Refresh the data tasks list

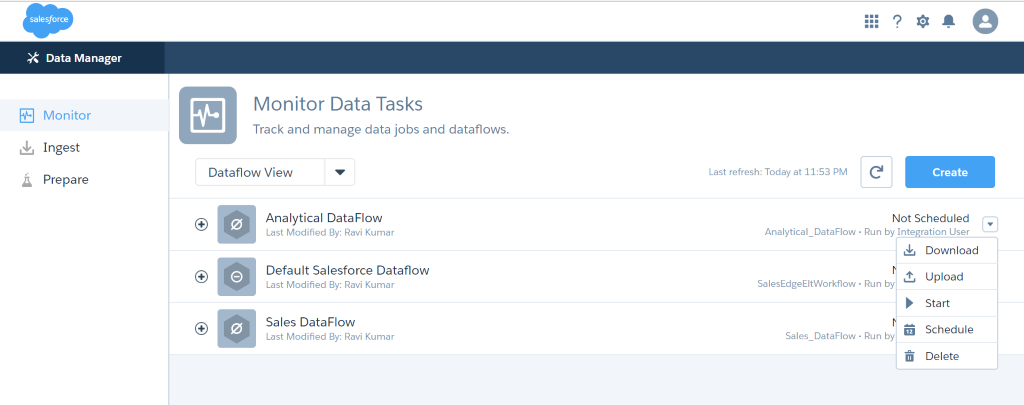[x=876, y=172]
